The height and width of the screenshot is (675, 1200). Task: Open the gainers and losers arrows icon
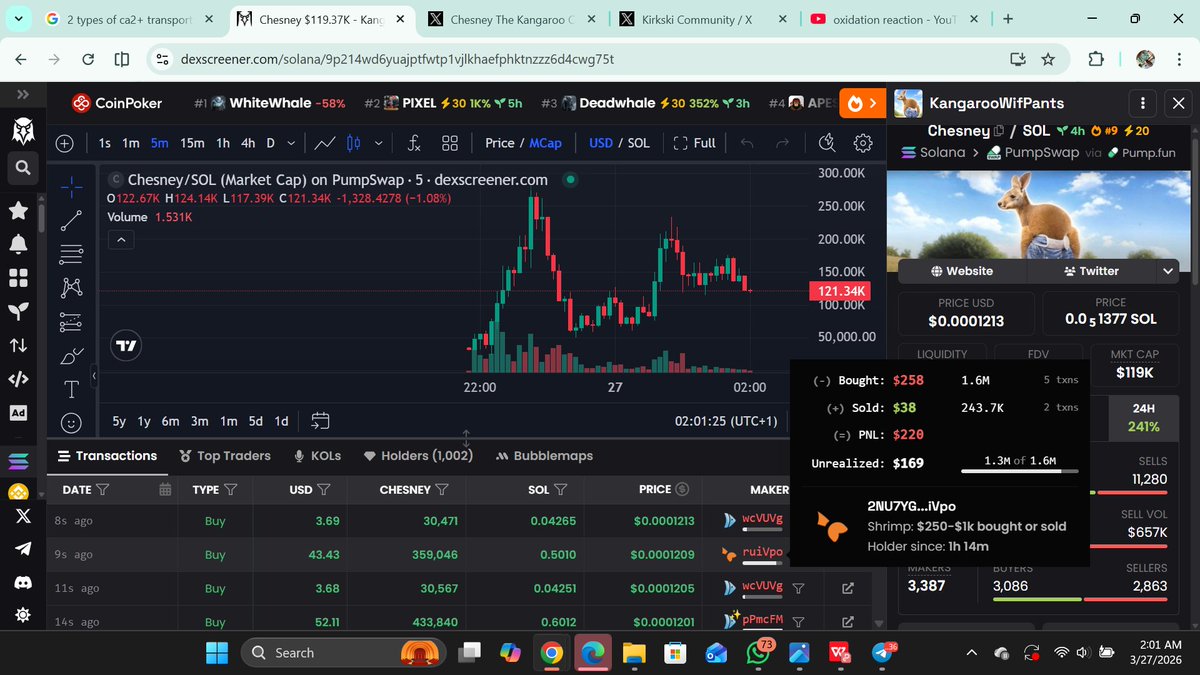click(18, 346)
